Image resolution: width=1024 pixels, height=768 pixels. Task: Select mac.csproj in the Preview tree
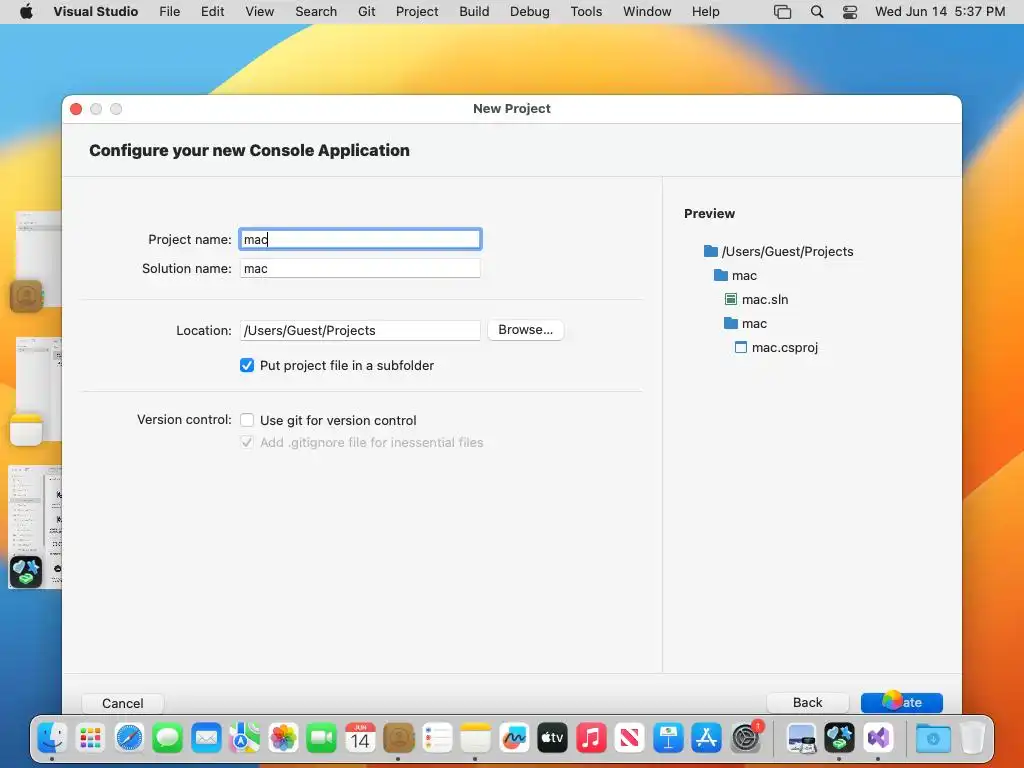pos(776,347)
